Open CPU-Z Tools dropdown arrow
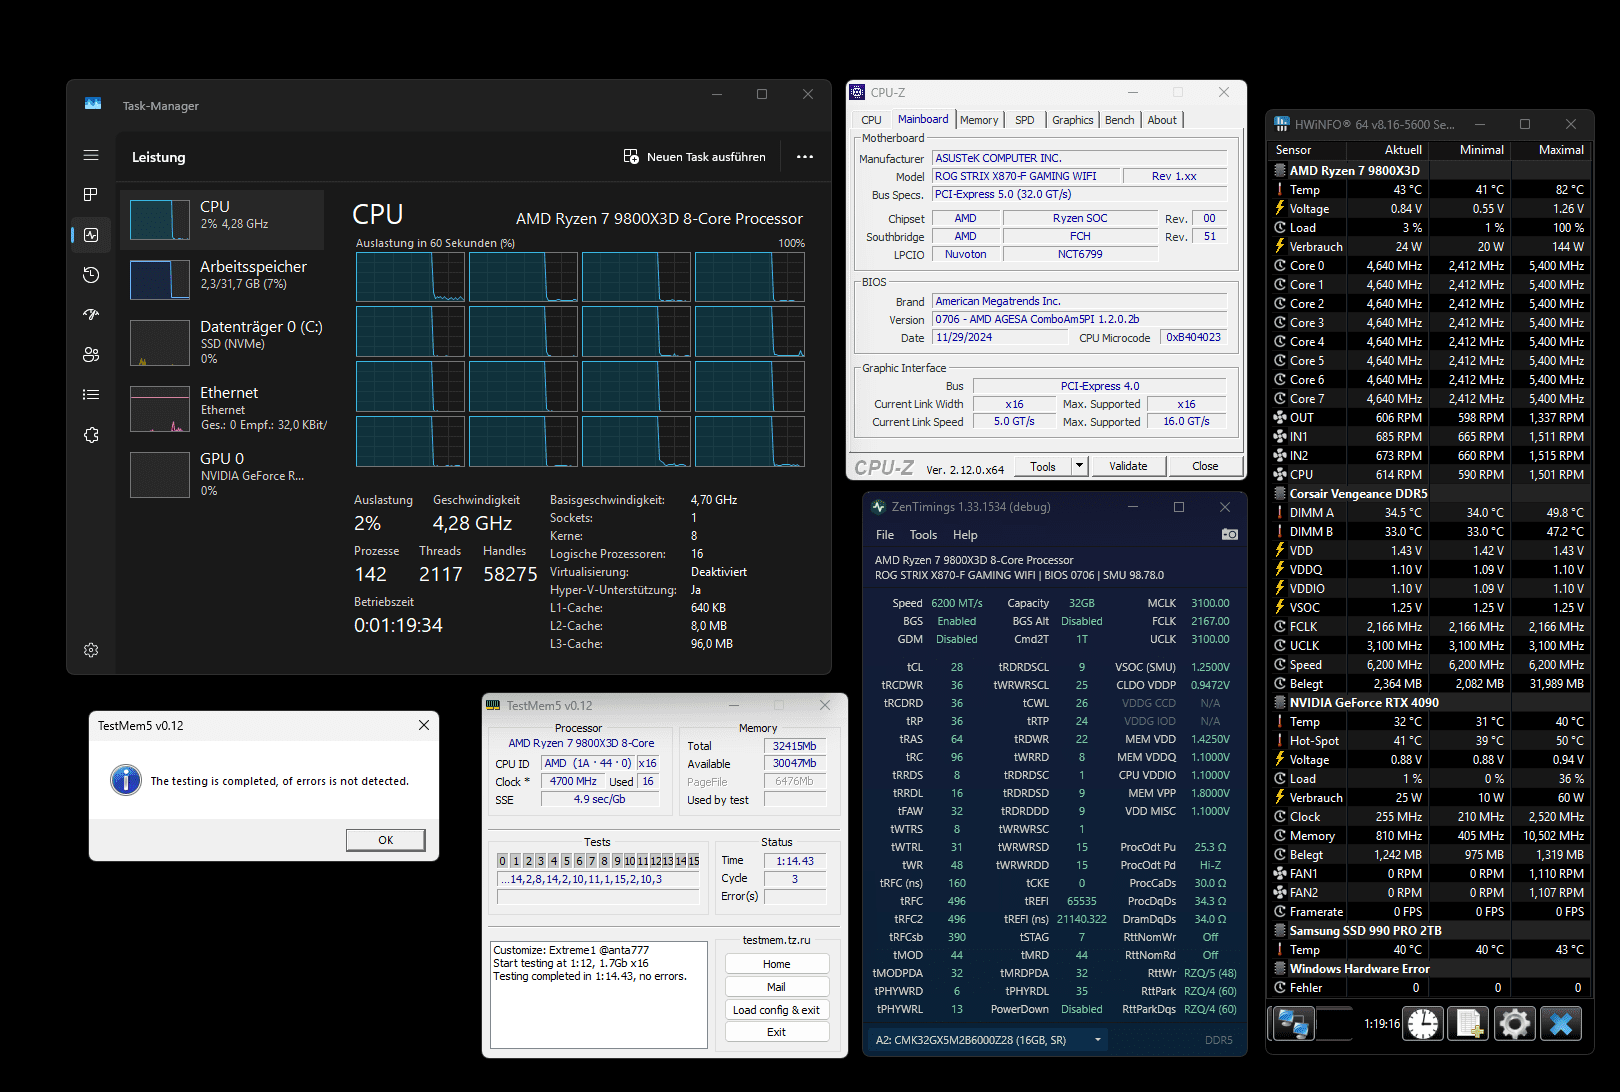The image size is (1620, 1092). point(1079,466)
